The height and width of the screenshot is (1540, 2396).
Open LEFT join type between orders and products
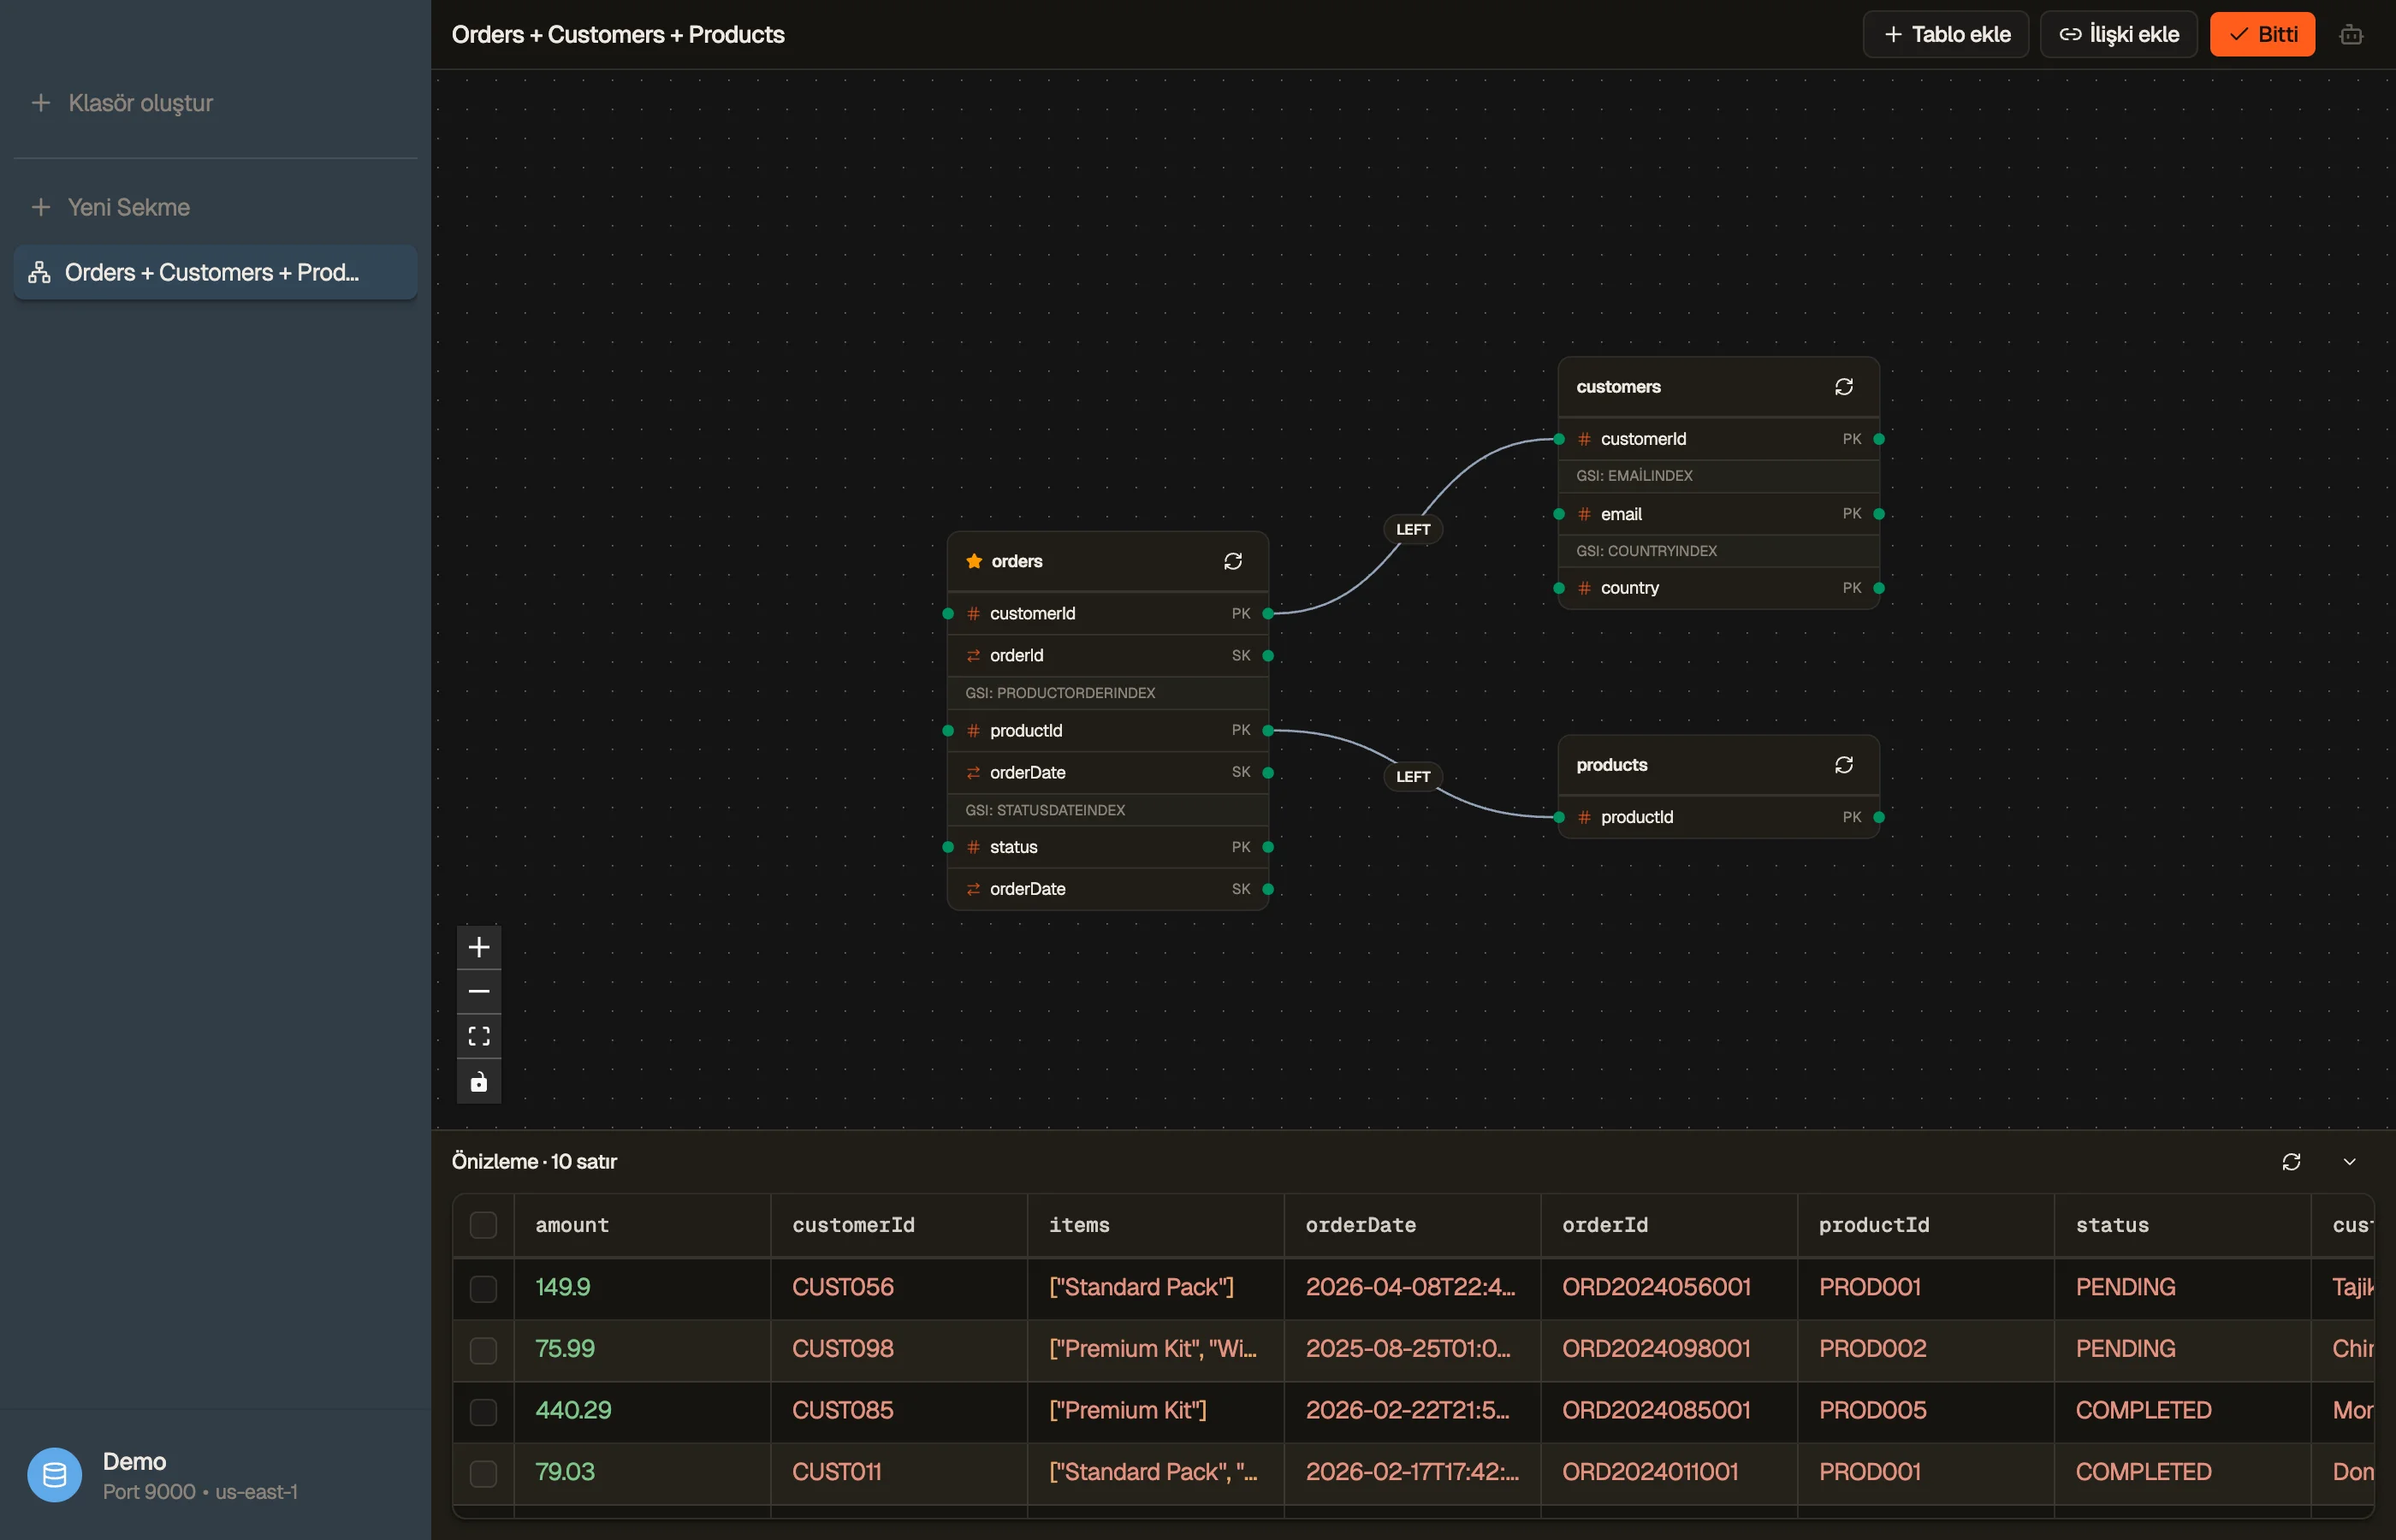1413,776
